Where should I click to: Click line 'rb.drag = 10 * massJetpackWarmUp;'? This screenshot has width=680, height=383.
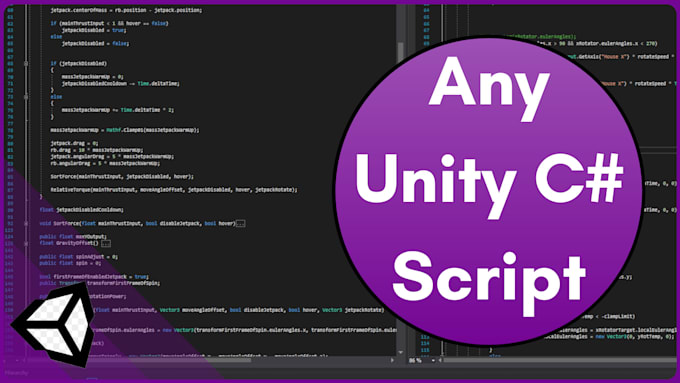tap(97, 150)
